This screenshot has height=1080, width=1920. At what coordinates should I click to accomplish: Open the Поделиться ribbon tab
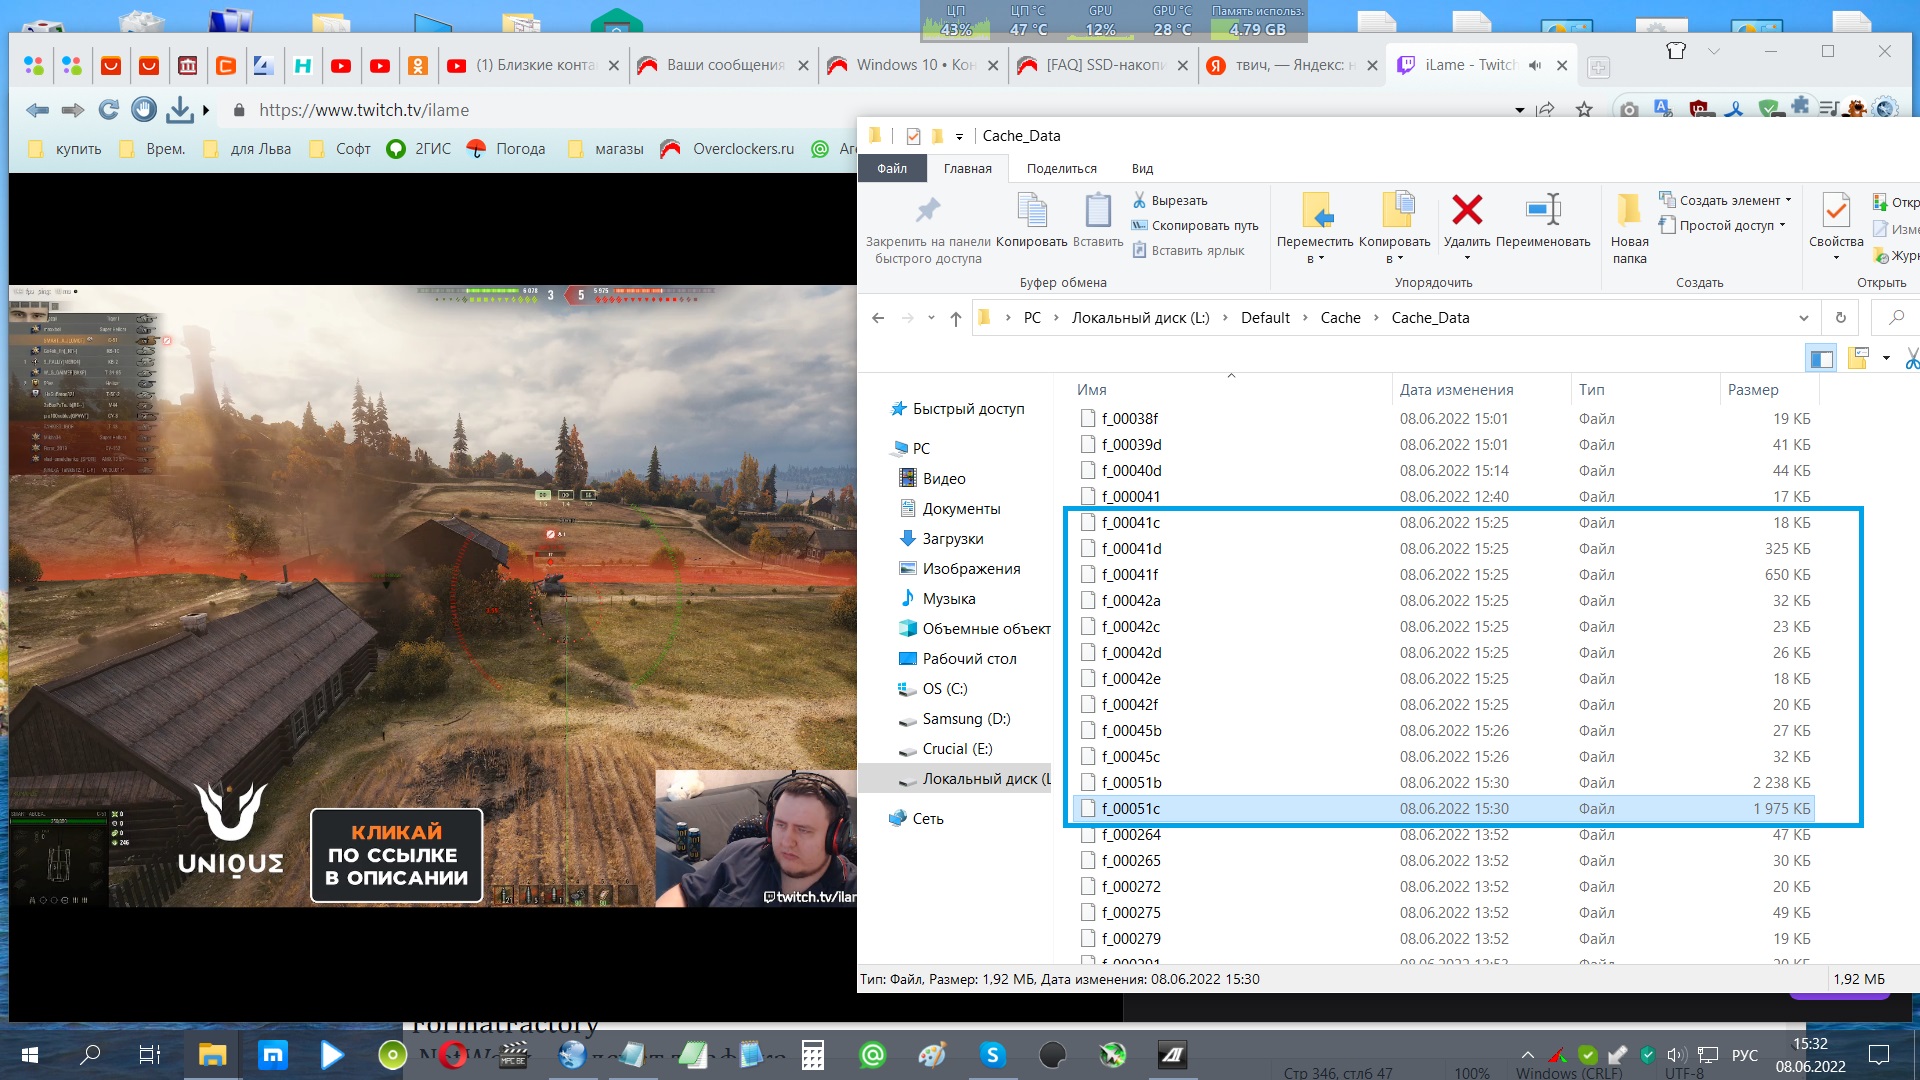(1061, 168)
